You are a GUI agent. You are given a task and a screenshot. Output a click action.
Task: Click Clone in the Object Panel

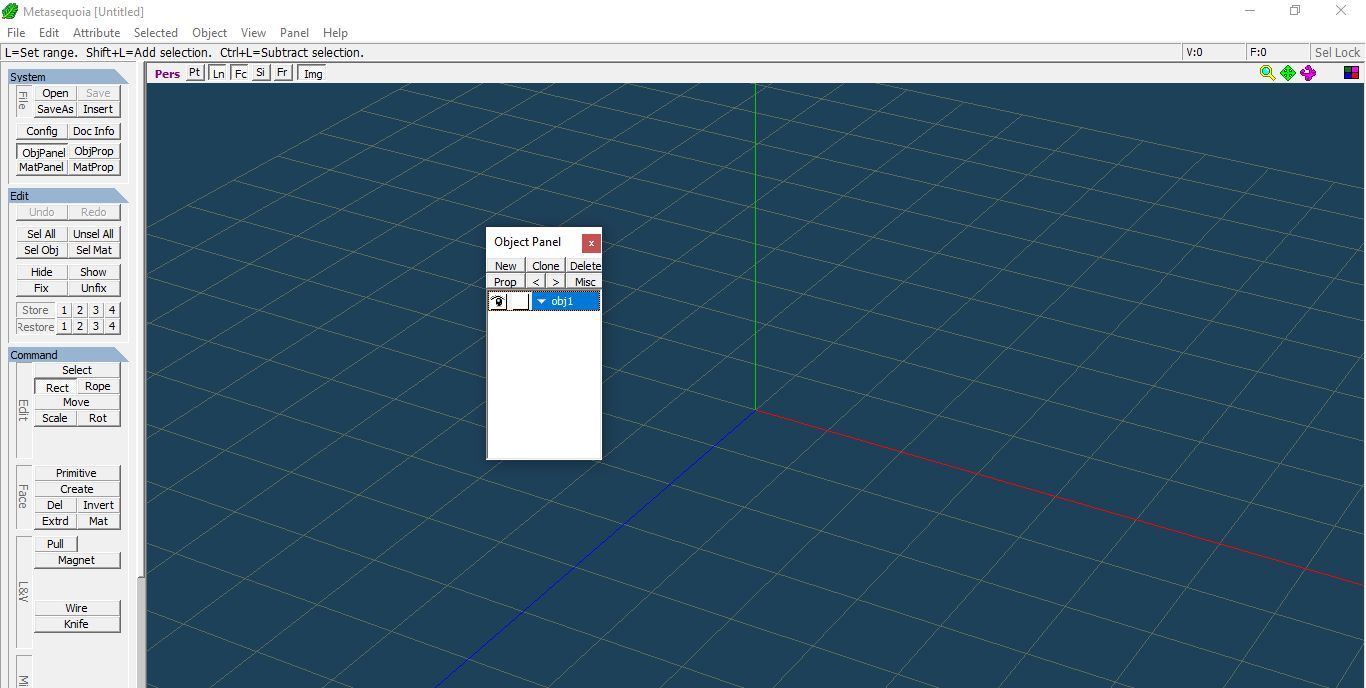point(546,266)
